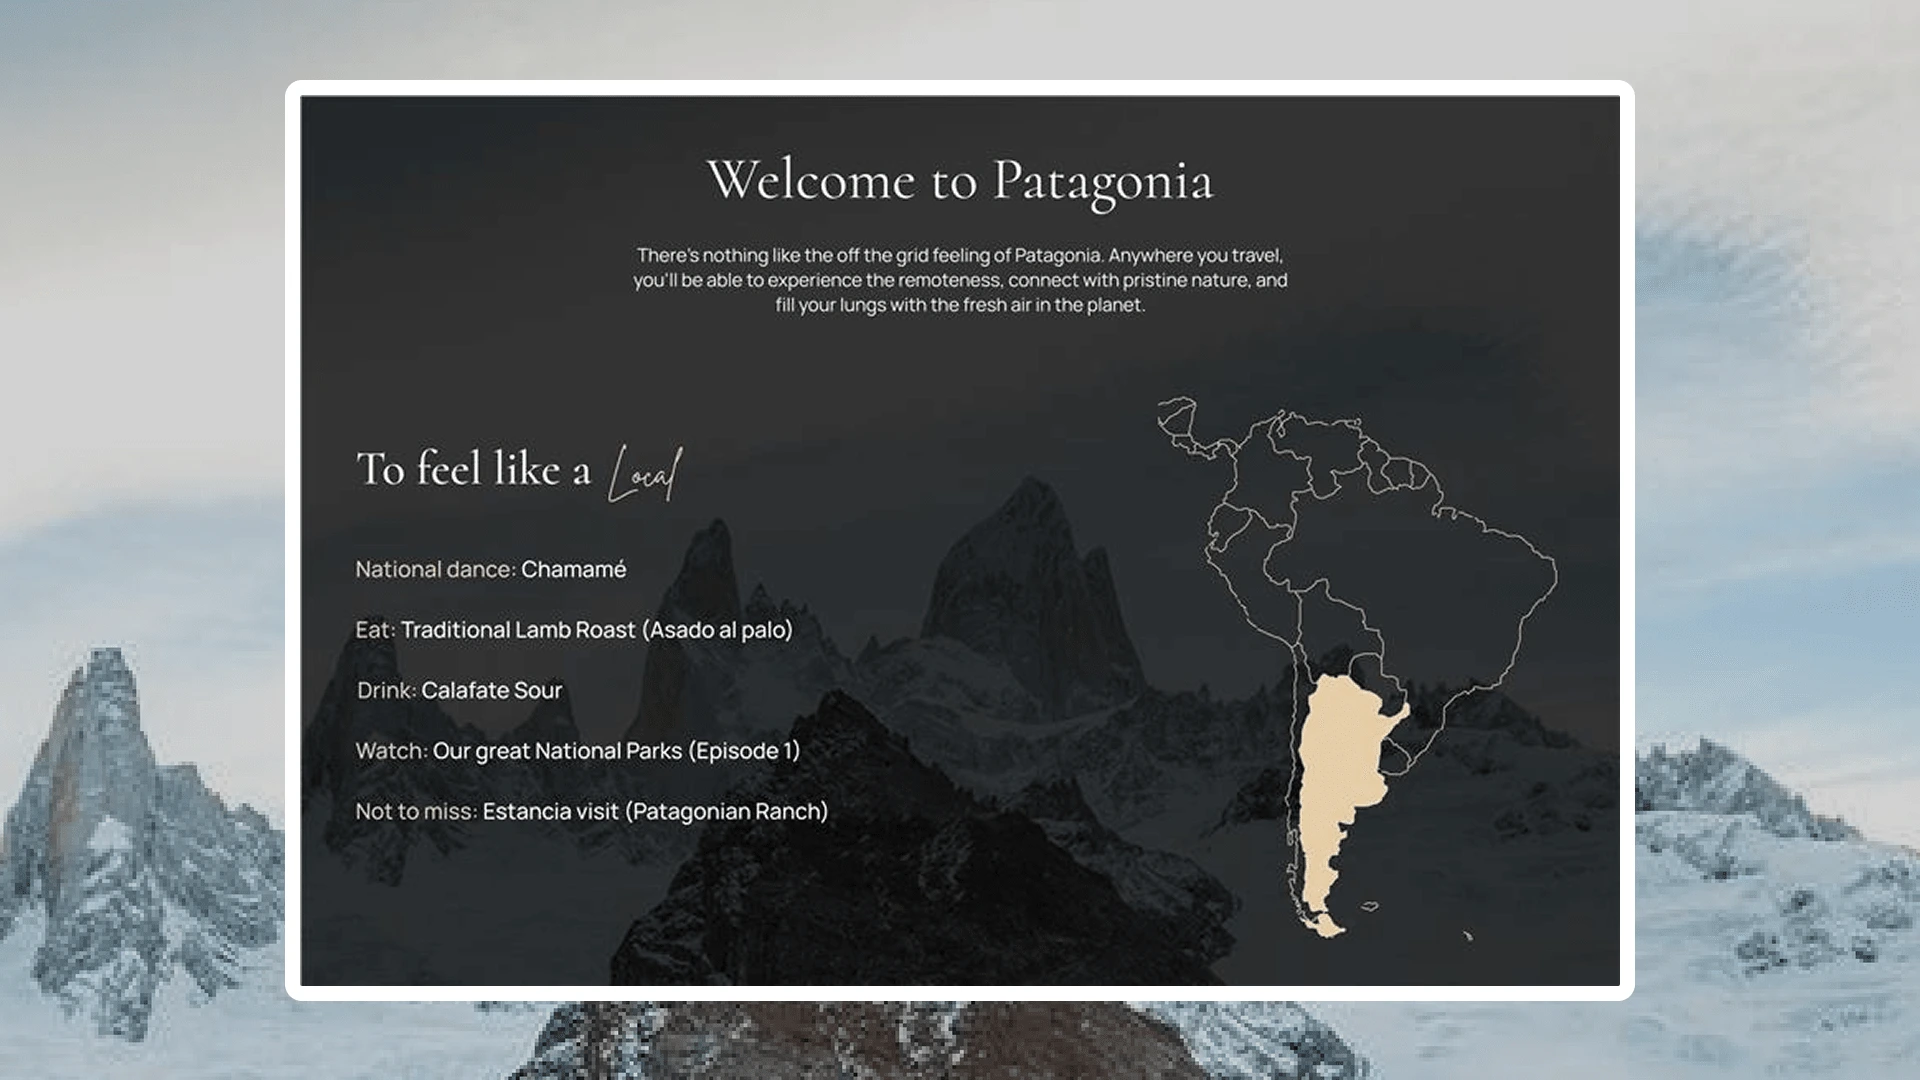The image size is (1920, 1080).
Task: Click the To feel like a heading
Action: pos(474,469)
